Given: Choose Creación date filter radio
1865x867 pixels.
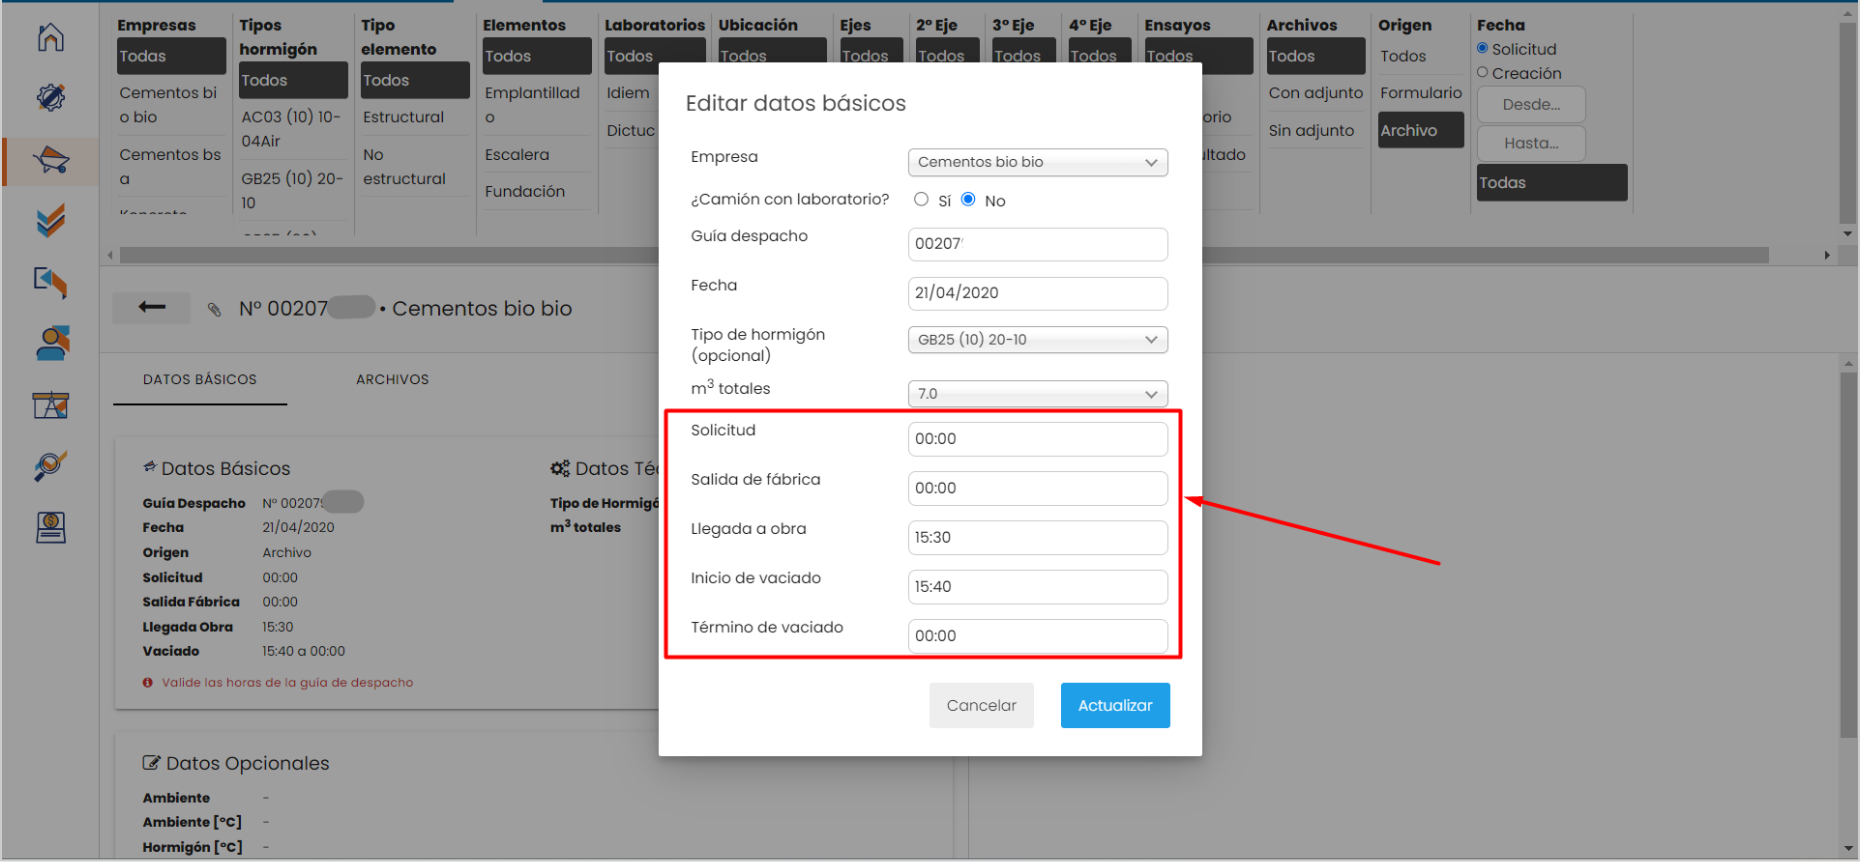Looking at the screenshot, I should 1483,72.
